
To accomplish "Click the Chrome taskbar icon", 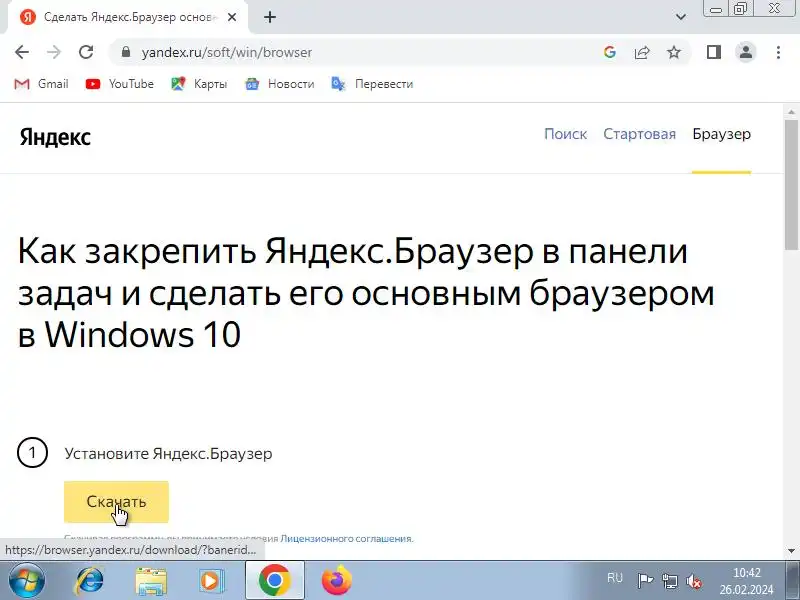I will (x=275, y=580).
